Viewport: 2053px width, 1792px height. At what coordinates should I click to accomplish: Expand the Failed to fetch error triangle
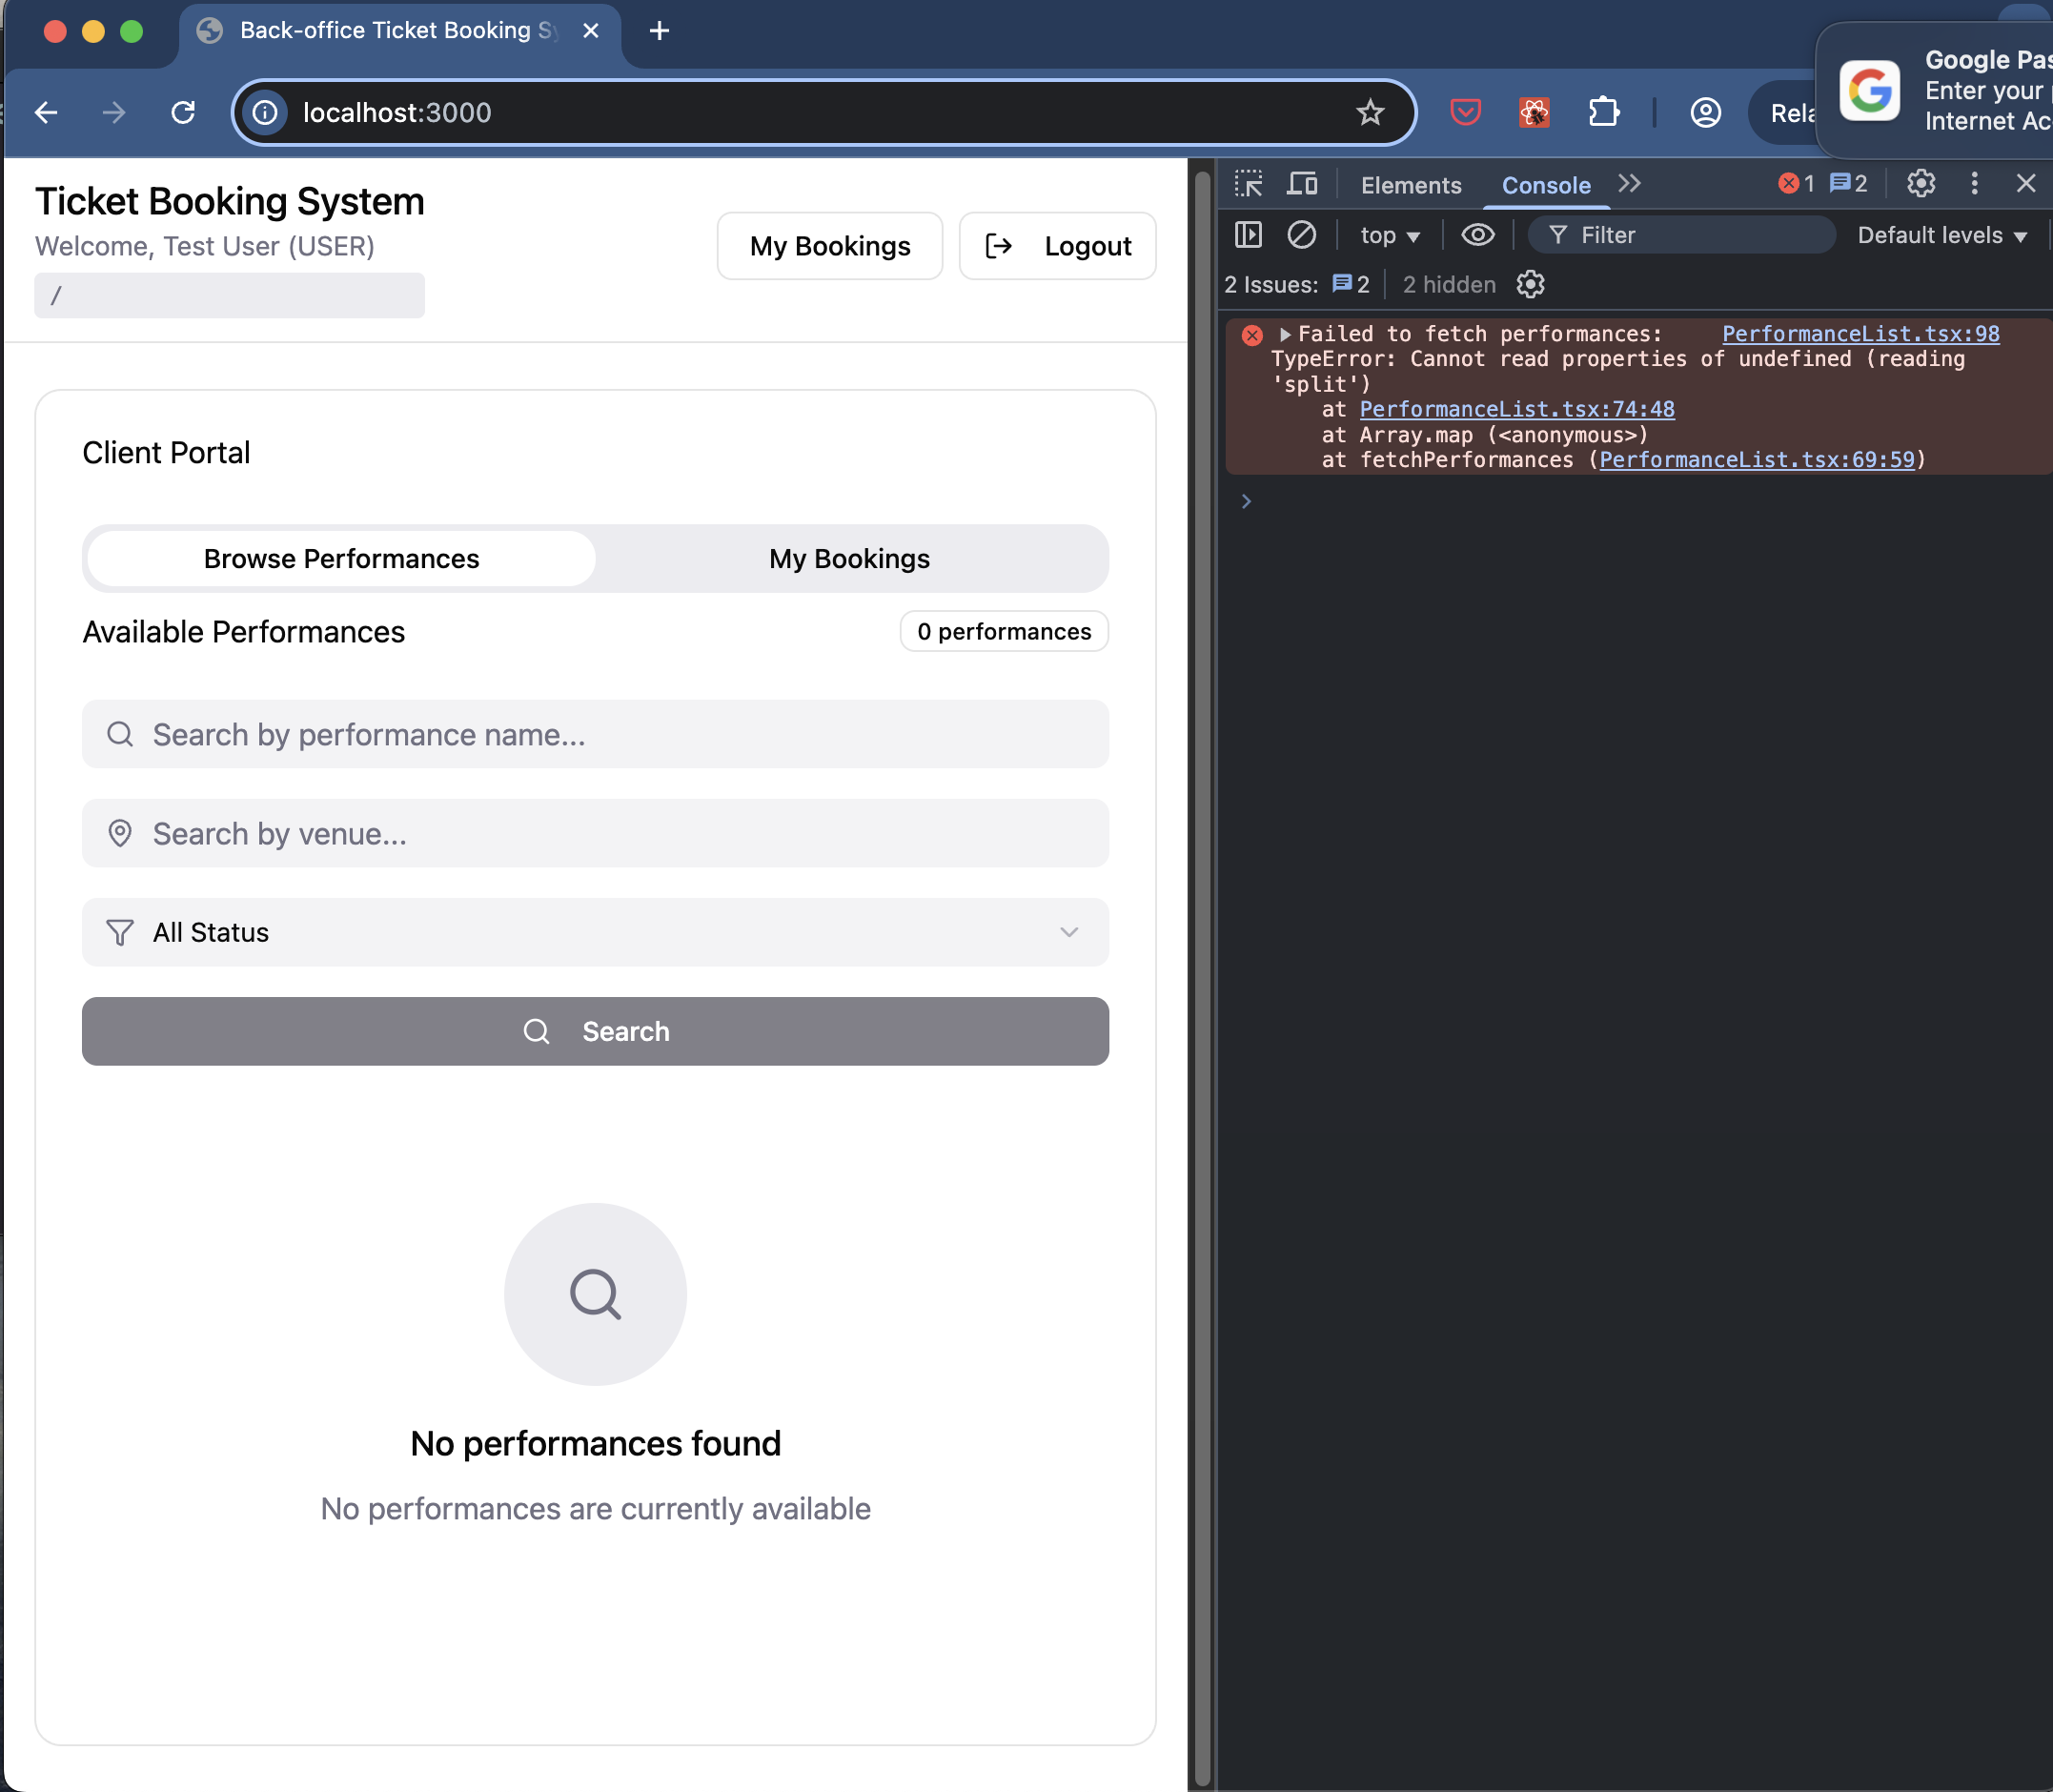click(1285, 334)
